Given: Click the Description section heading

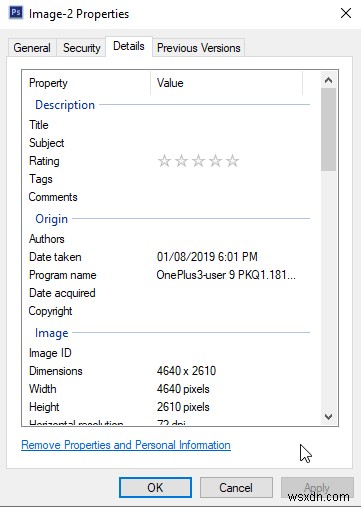Looking at the screenshot, I should click(x=65, y=105).
